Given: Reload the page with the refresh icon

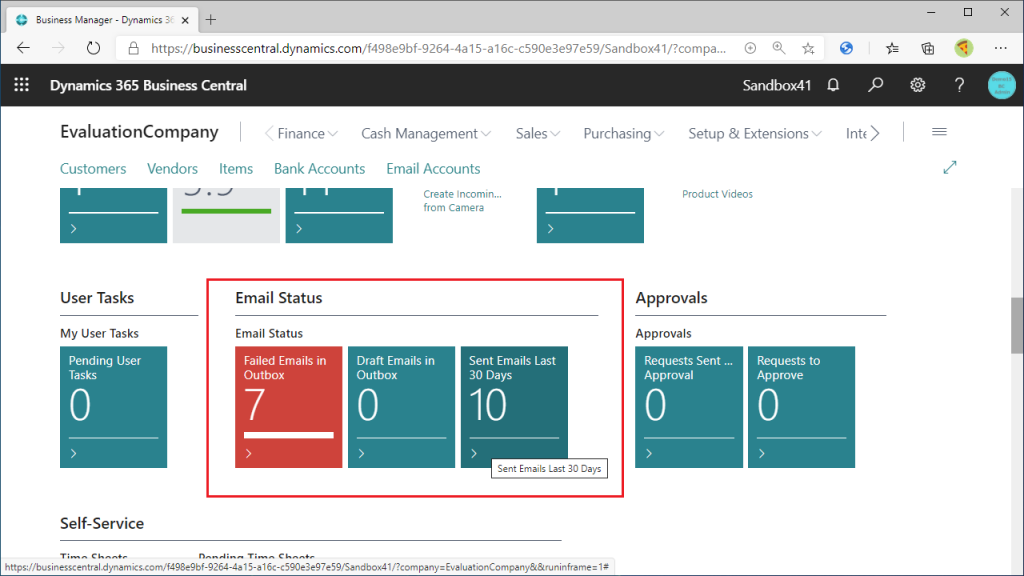Looking at the screenshot, I should click(93, 48).
